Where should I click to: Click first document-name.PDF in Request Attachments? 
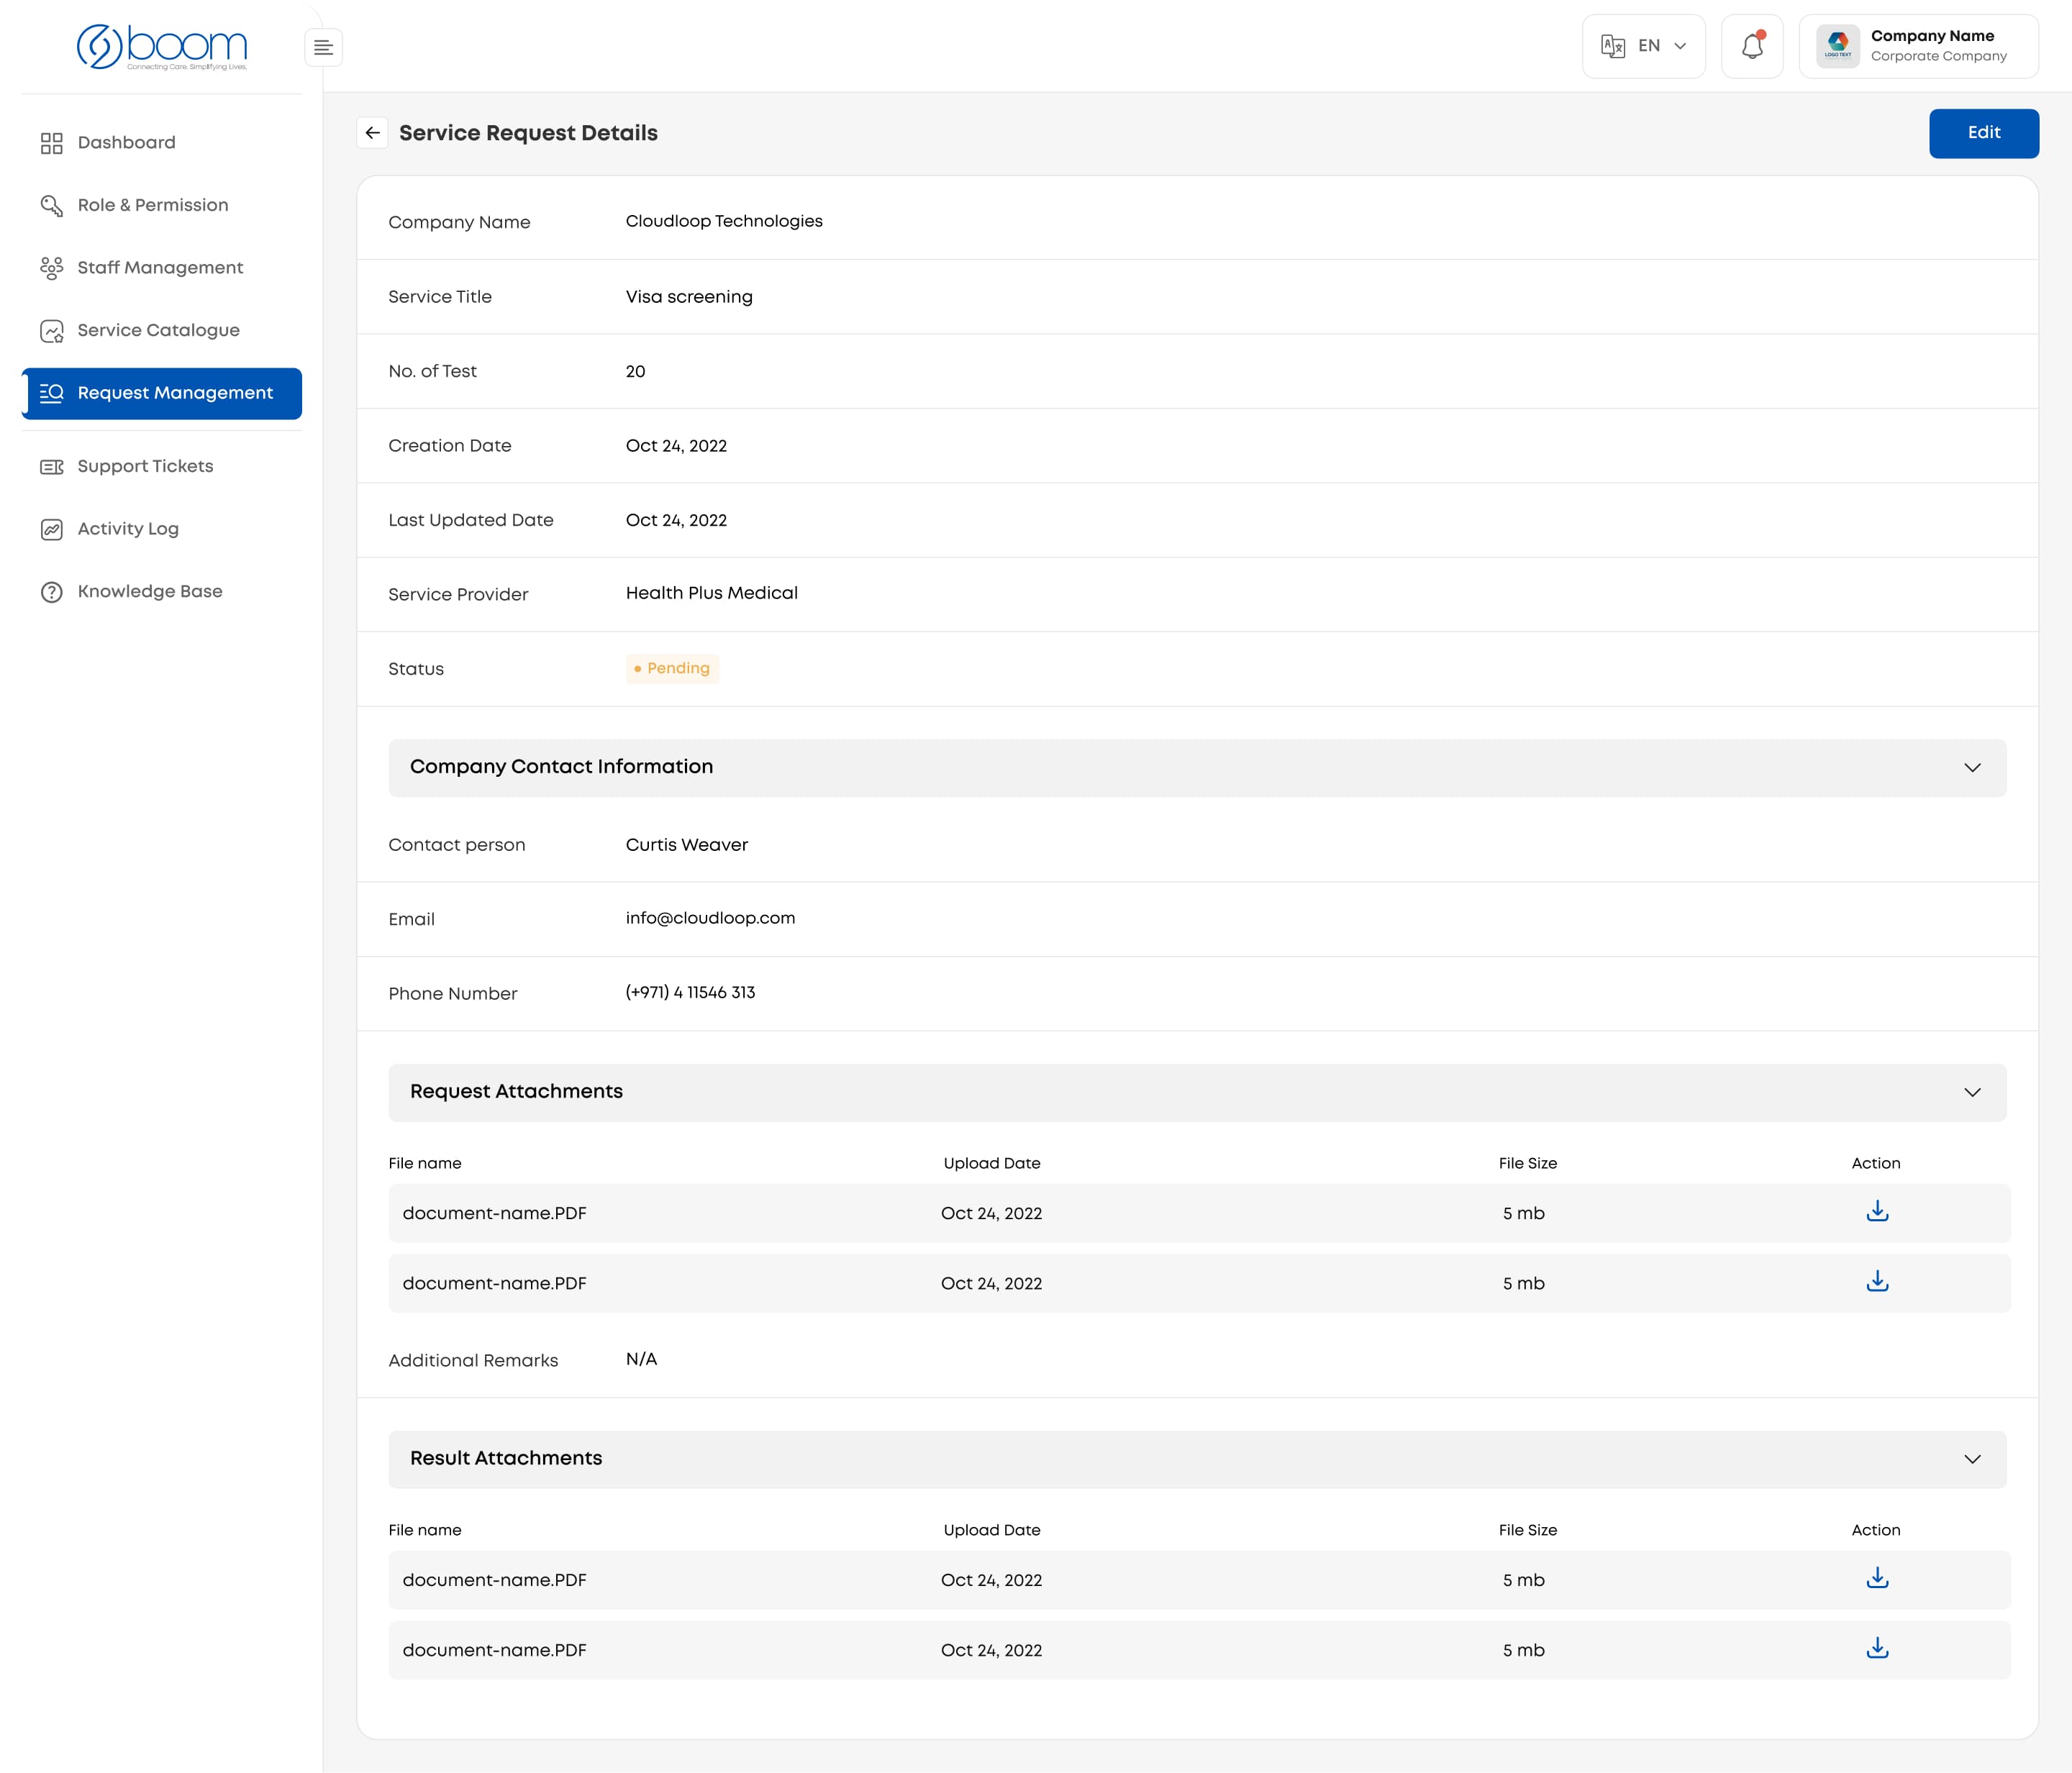494,1213
